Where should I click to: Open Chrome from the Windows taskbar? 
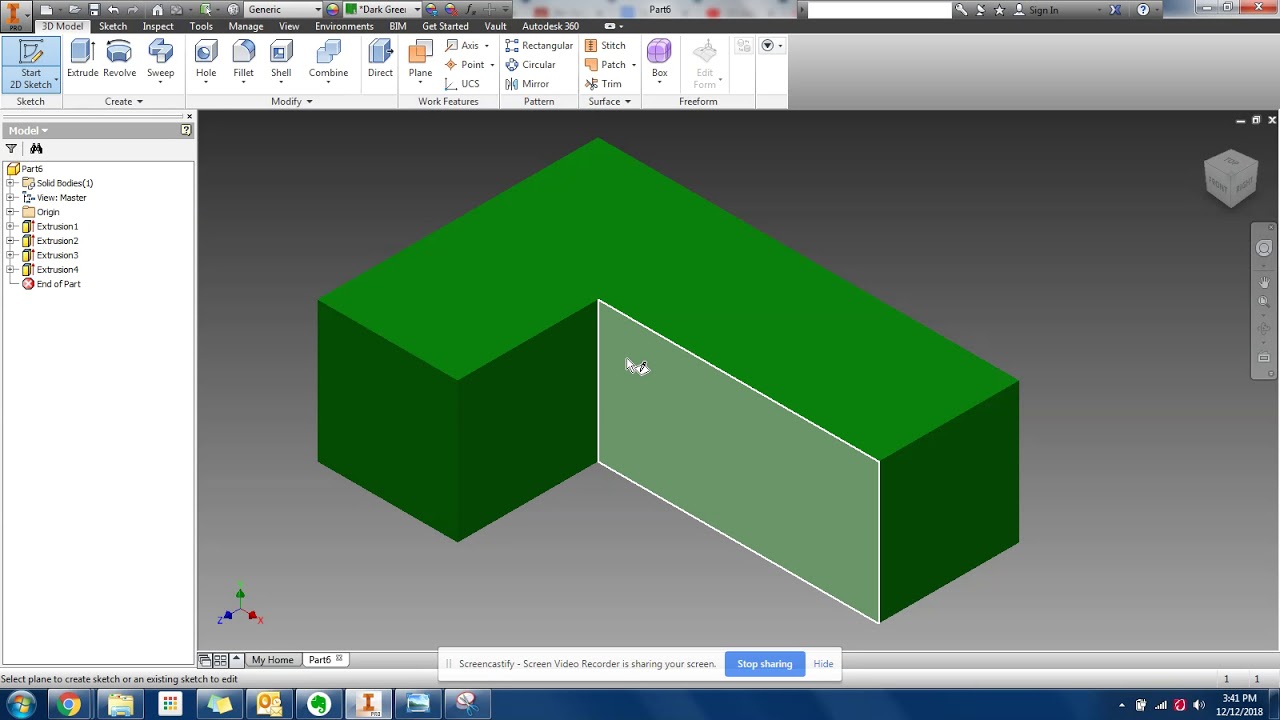[x=68, y=704]
